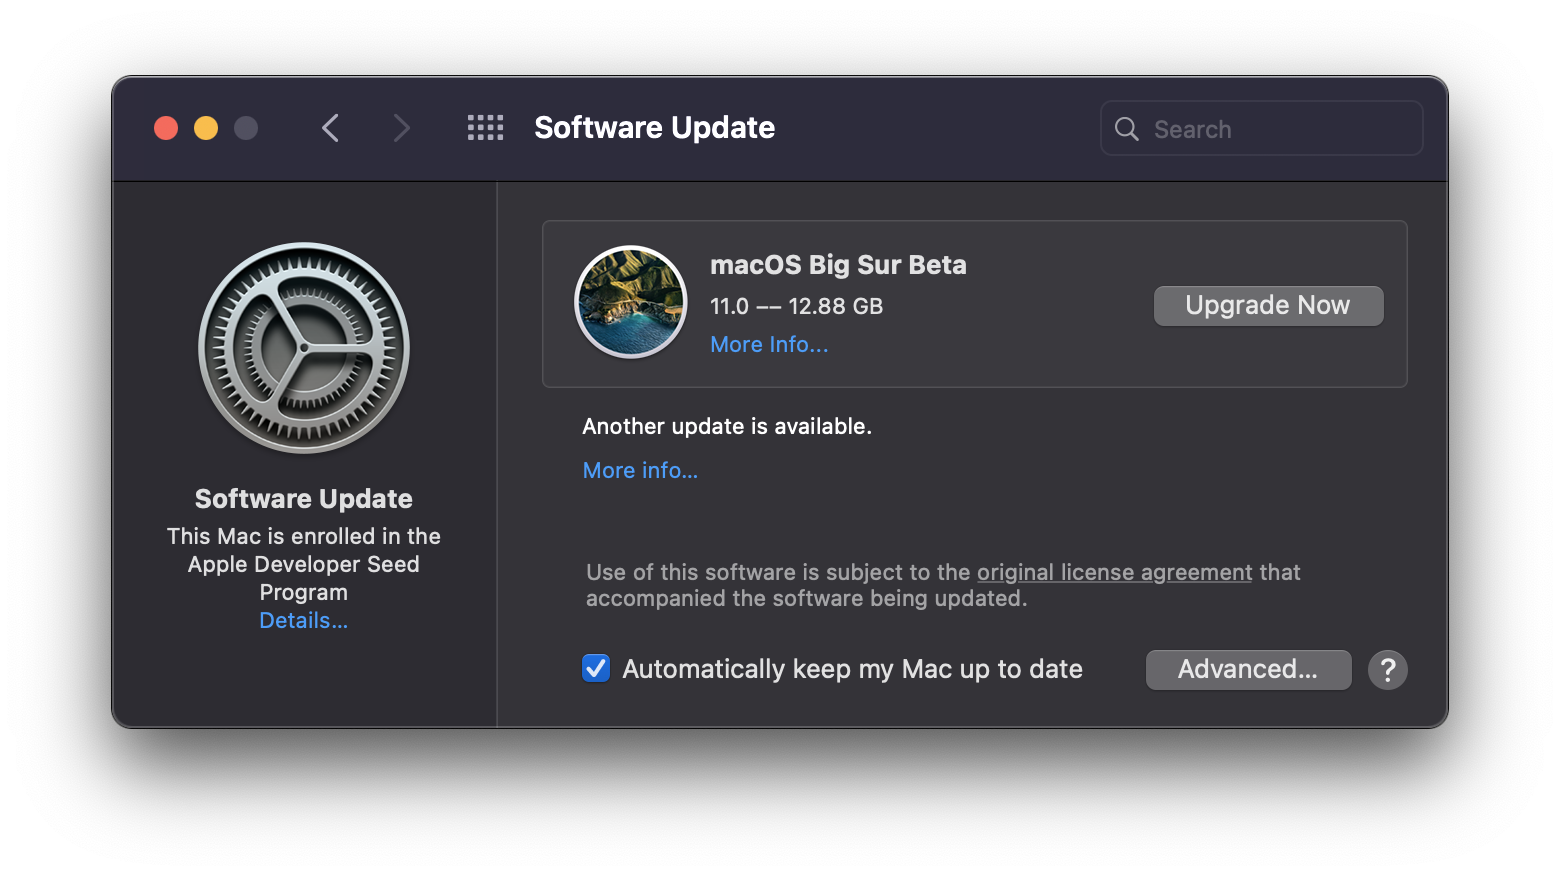Screen dimensions: 1560x876
Task: Open help with the question mark button
Action: [x=1387, y=670]
